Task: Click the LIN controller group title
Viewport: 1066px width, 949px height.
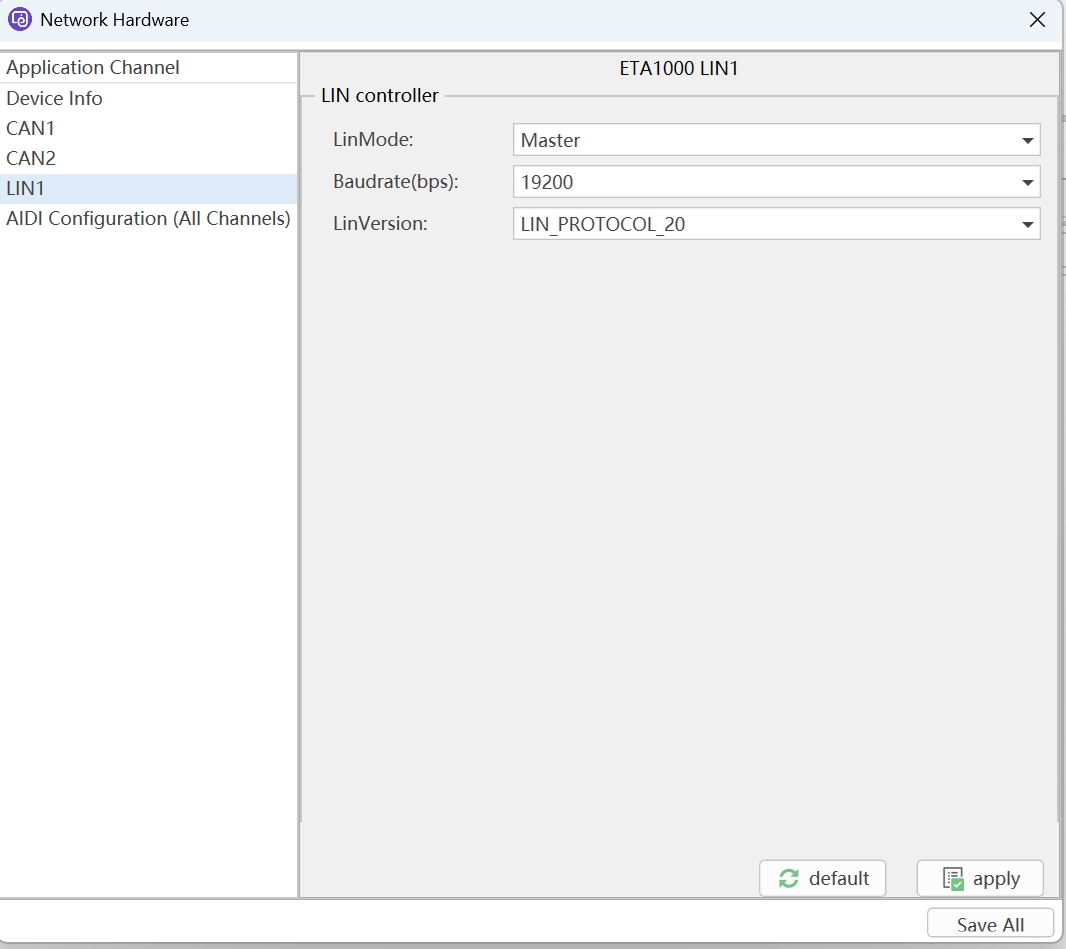Action: tap(379, 96)
